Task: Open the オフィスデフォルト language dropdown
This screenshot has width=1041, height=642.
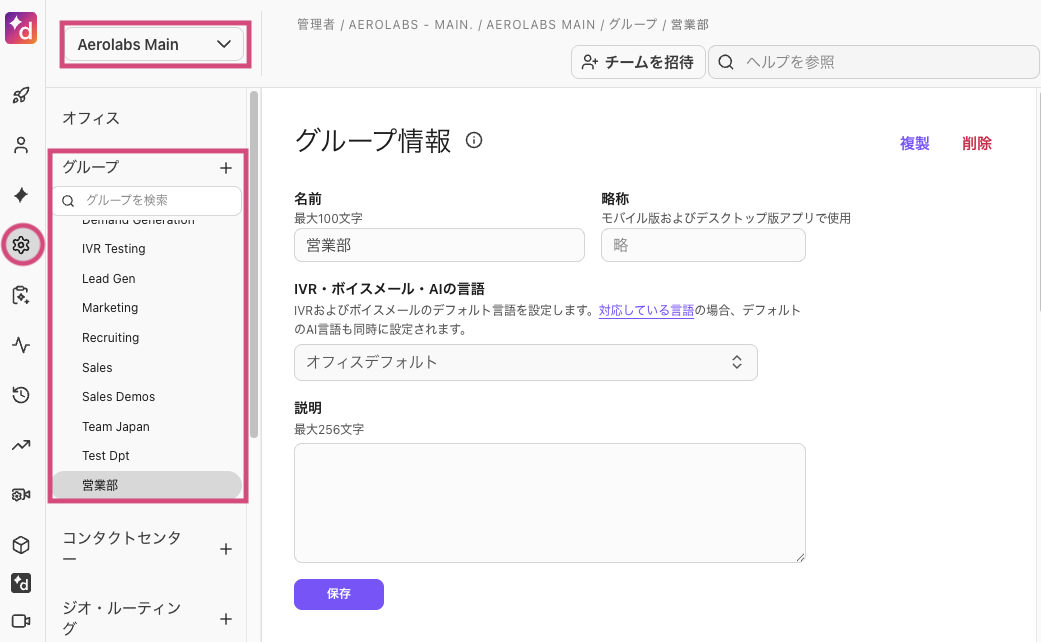Action: pos(525,362)
